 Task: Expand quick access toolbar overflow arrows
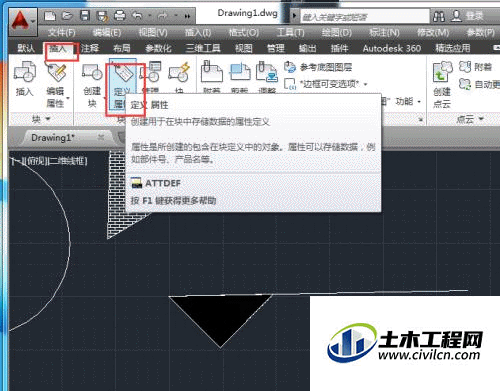point(187,16)
